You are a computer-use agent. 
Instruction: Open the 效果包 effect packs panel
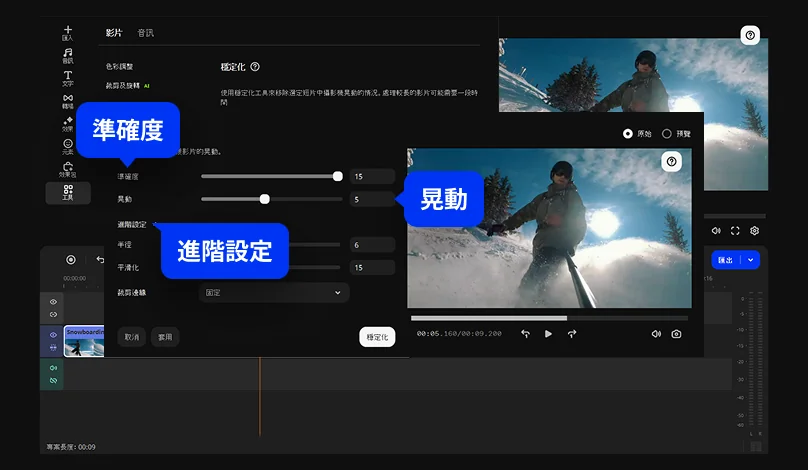(68, 170)
